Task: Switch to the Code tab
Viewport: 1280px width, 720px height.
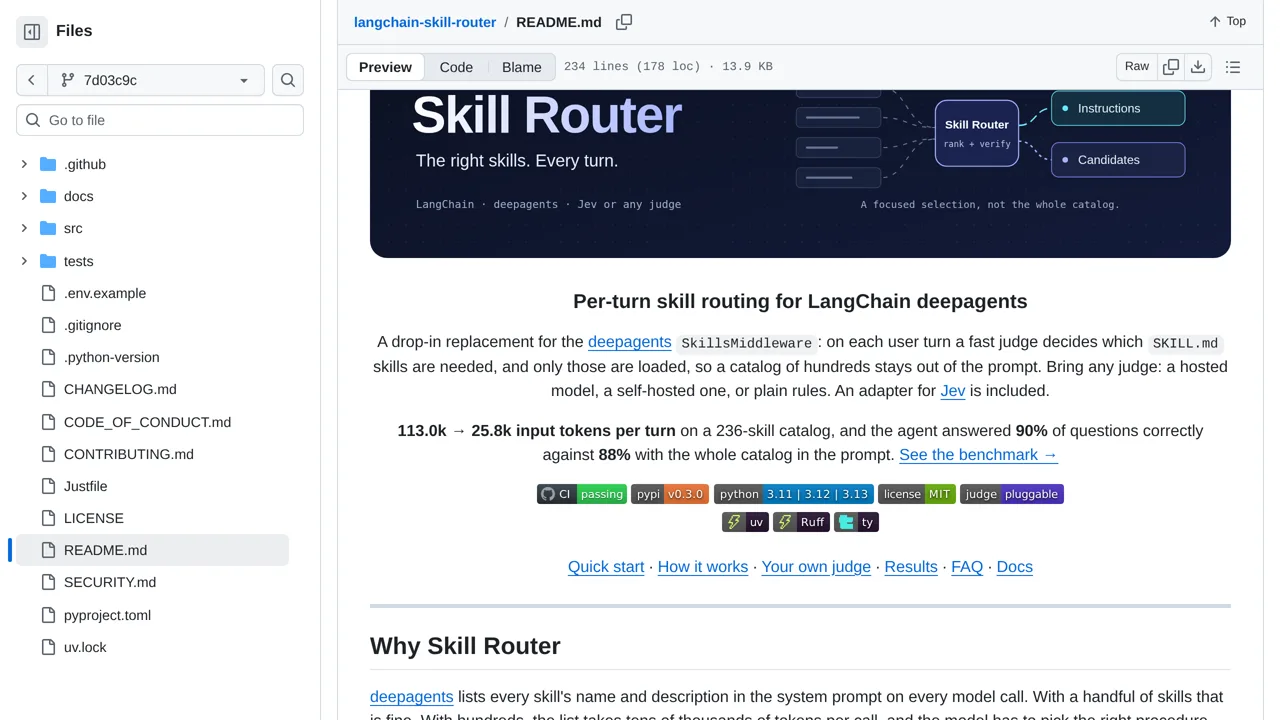Action: point(456,67)
